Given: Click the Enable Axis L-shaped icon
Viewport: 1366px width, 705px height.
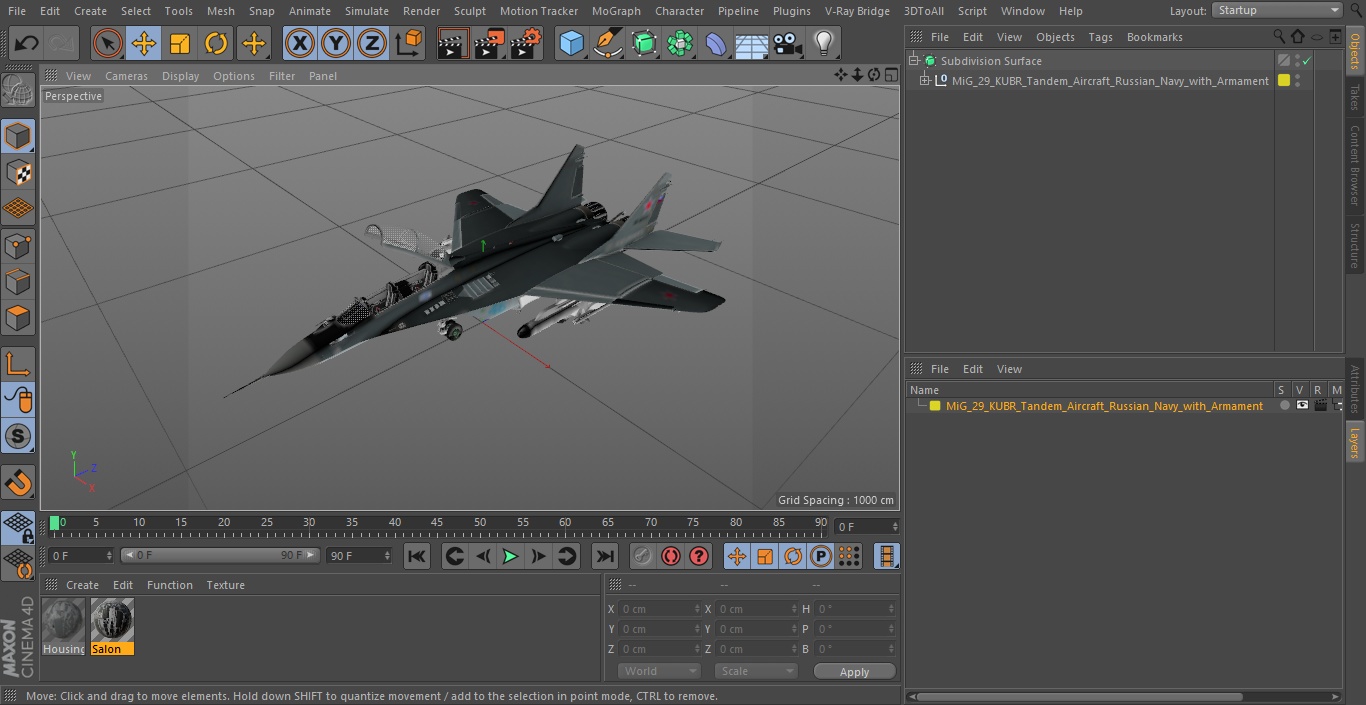Looking at the screenshot, I should pos(18,365).
